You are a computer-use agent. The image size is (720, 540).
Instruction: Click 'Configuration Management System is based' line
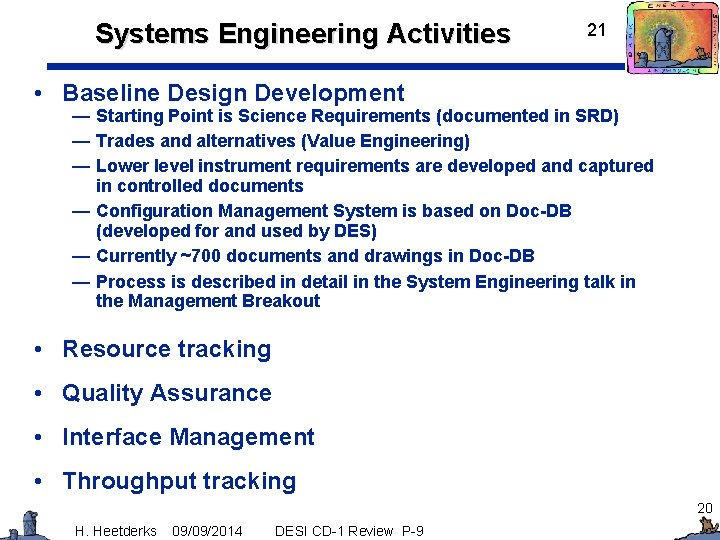(x=334, y=211)
